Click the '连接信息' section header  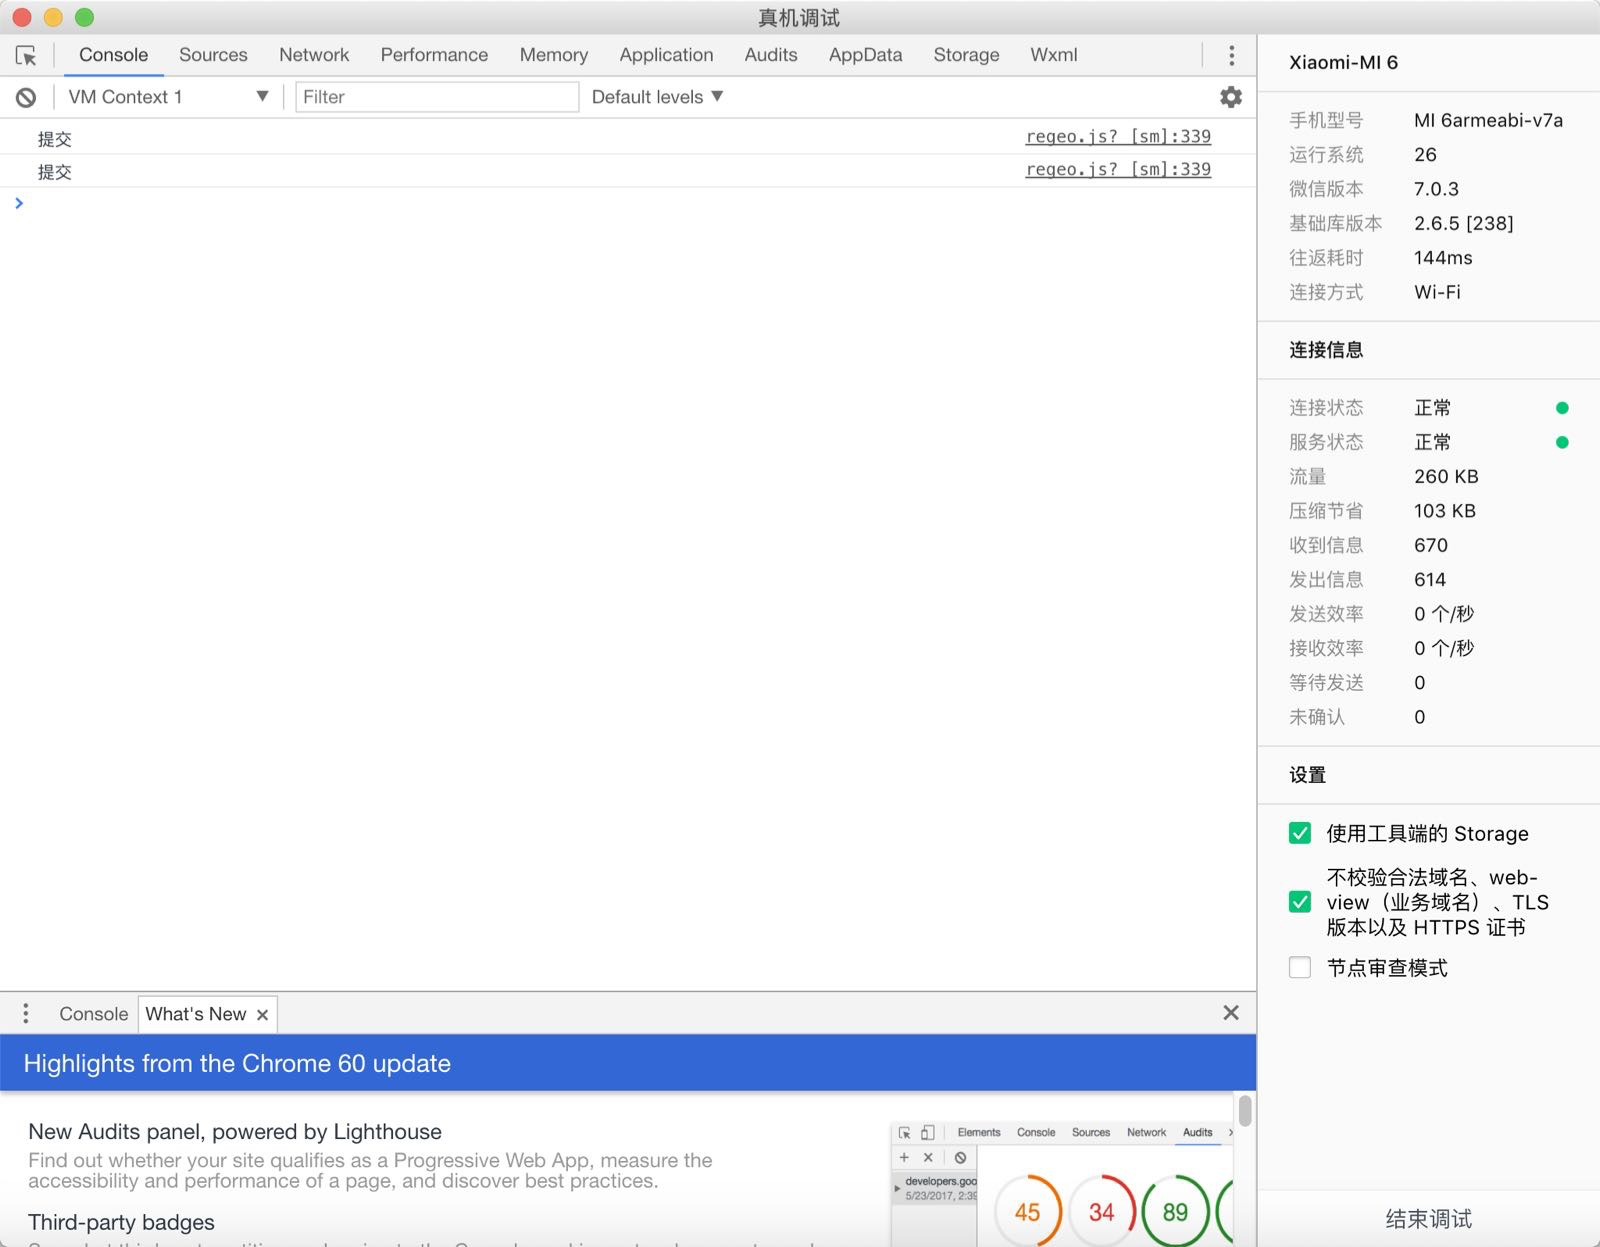(1326, 350)
